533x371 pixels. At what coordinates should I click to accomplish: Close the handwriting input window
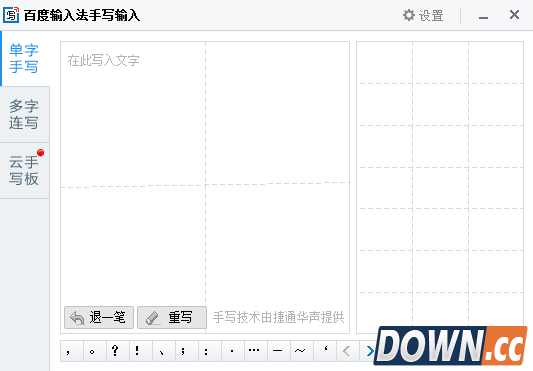[x=514, y=15]
